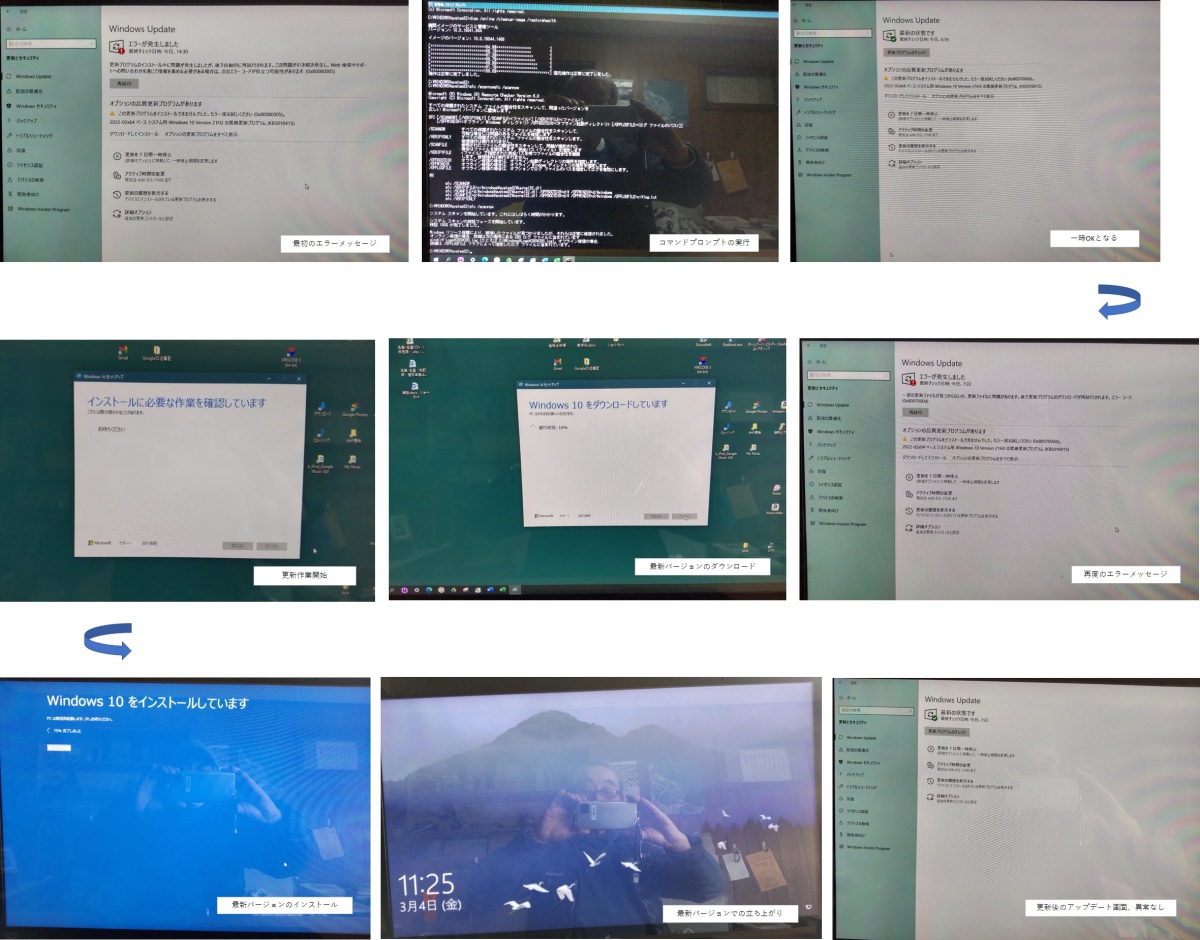Click the pause-updates icon in 最初のエラーメッセージ photo
Viewport: 1200px width, 940px height.
click(117, 157)
